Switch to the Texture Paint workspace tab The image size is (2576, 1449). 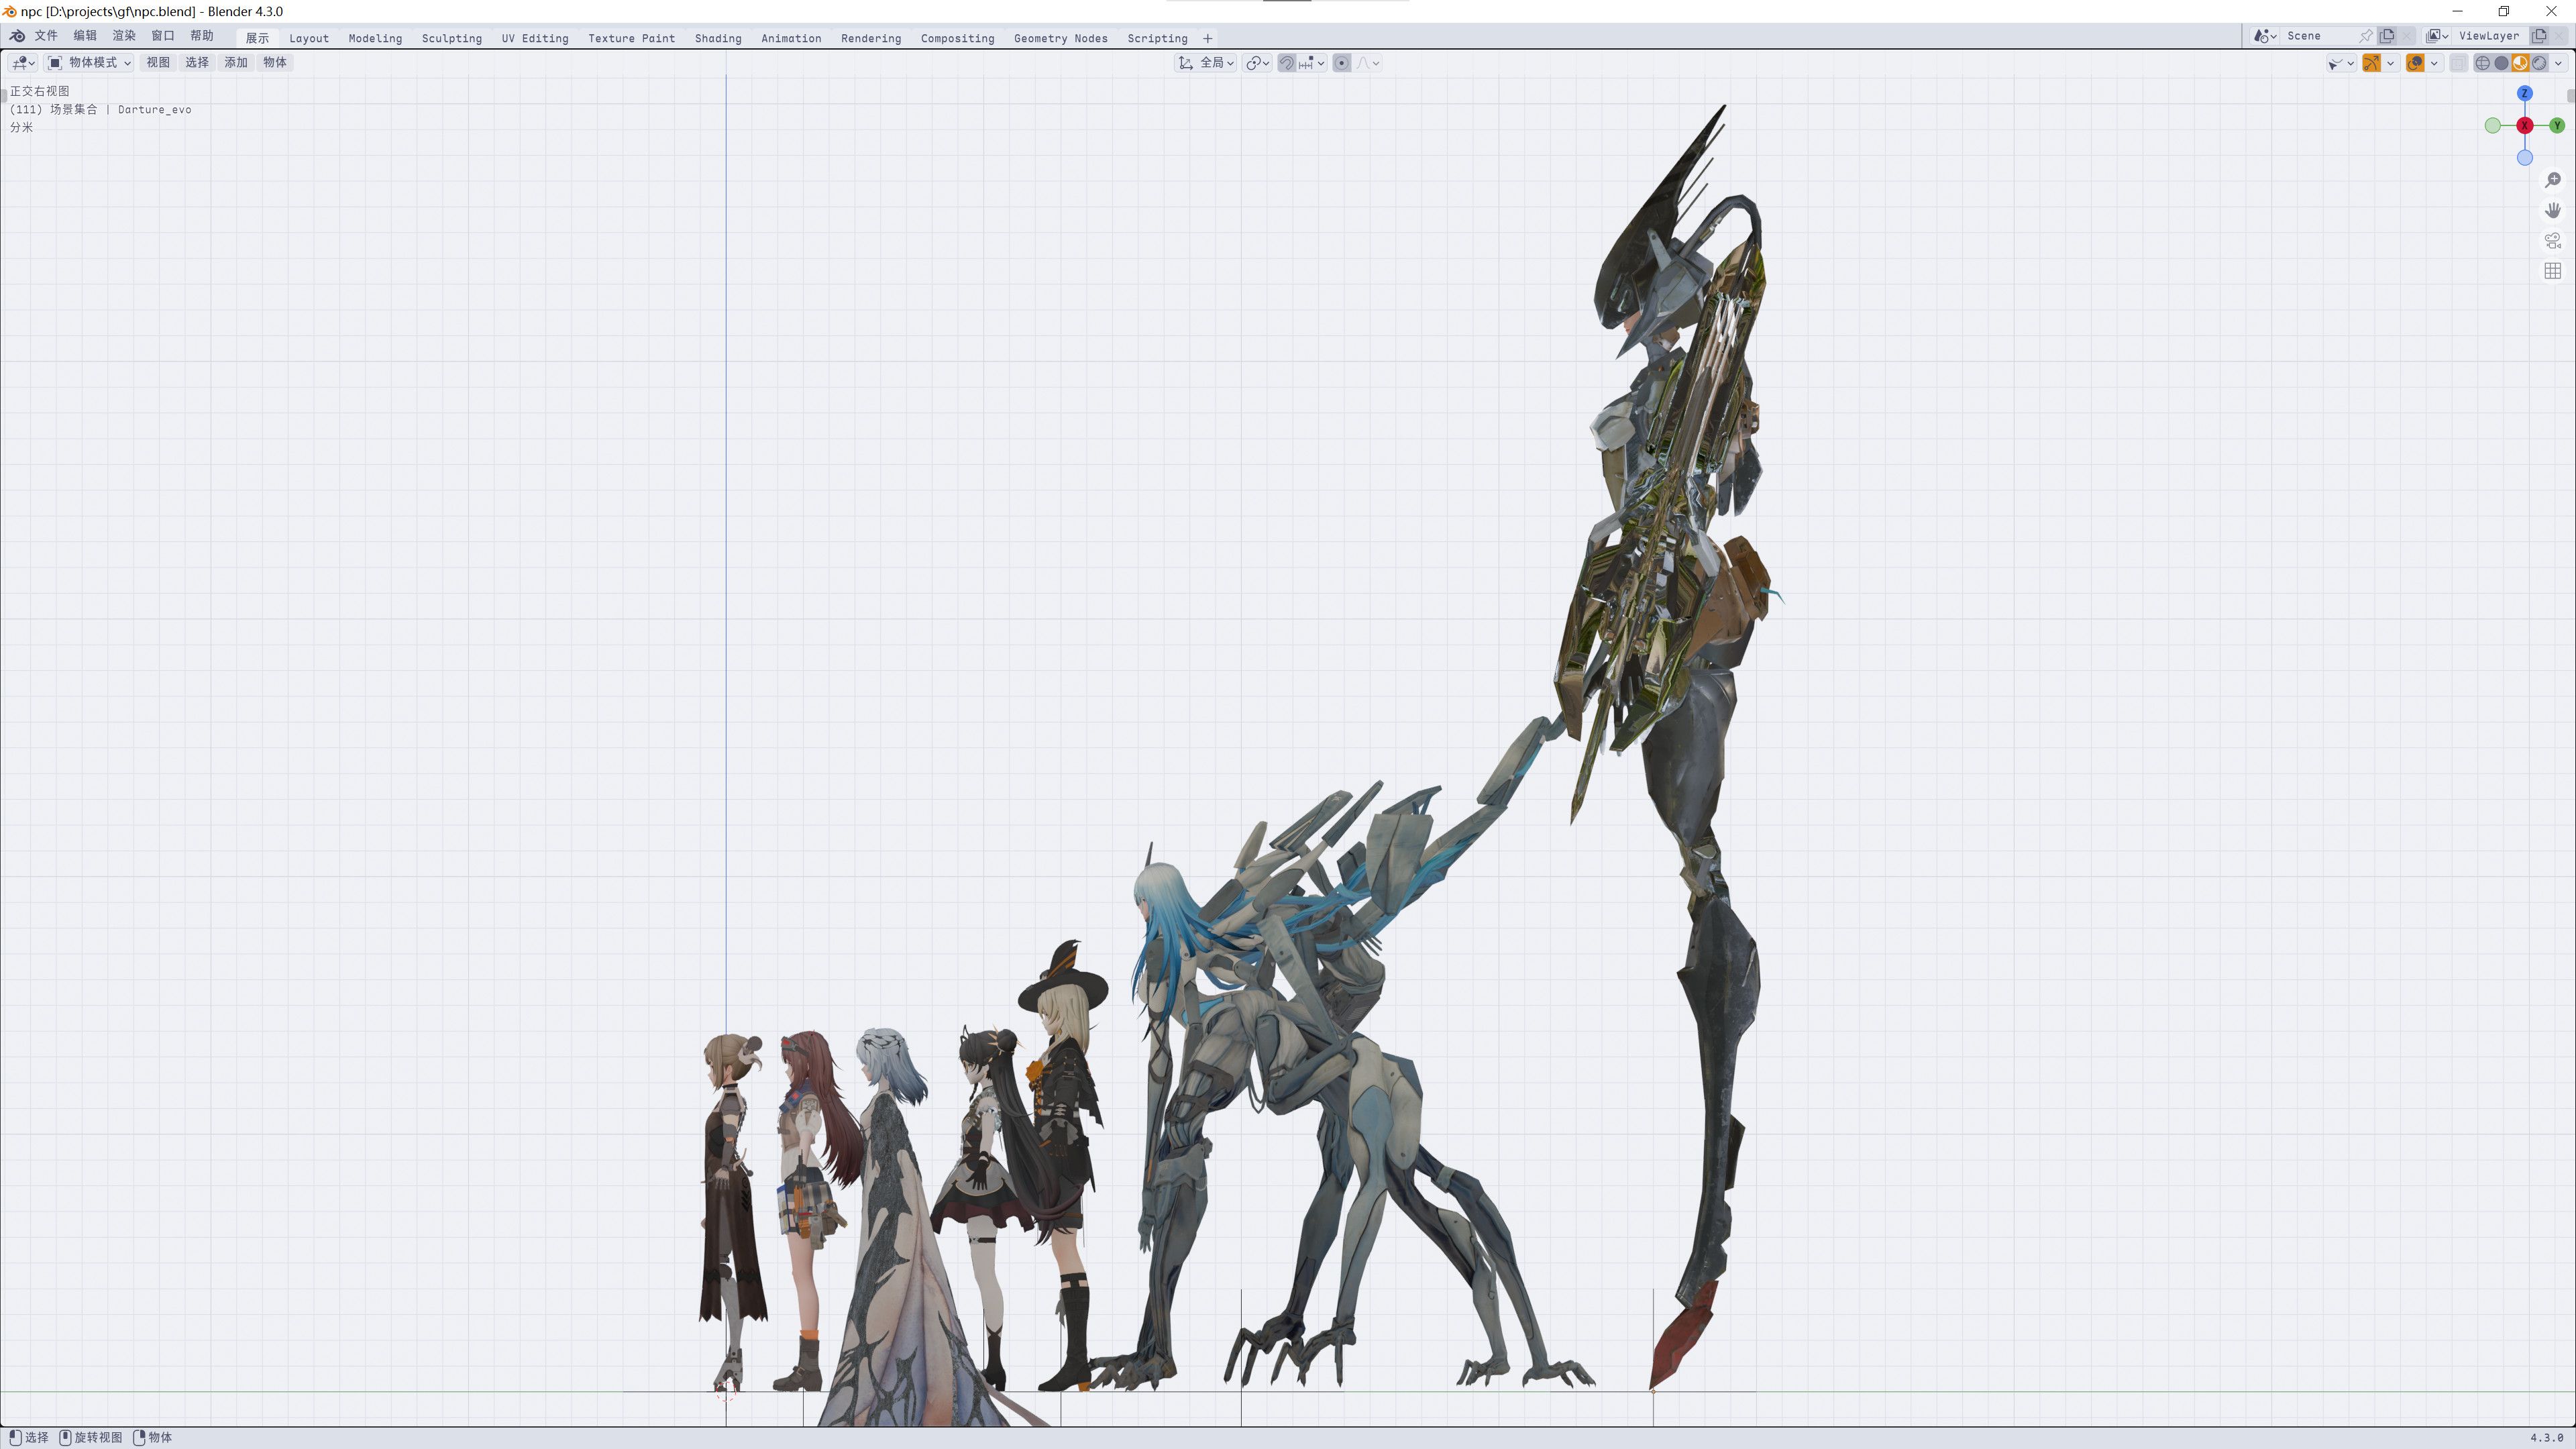[631, 38]
